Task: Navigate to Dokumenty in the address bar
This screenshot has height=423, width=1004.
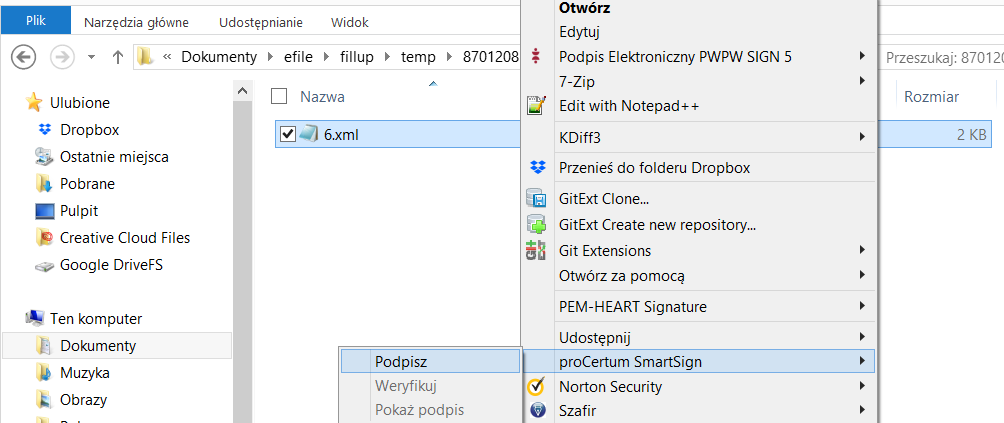Action: 219,57
